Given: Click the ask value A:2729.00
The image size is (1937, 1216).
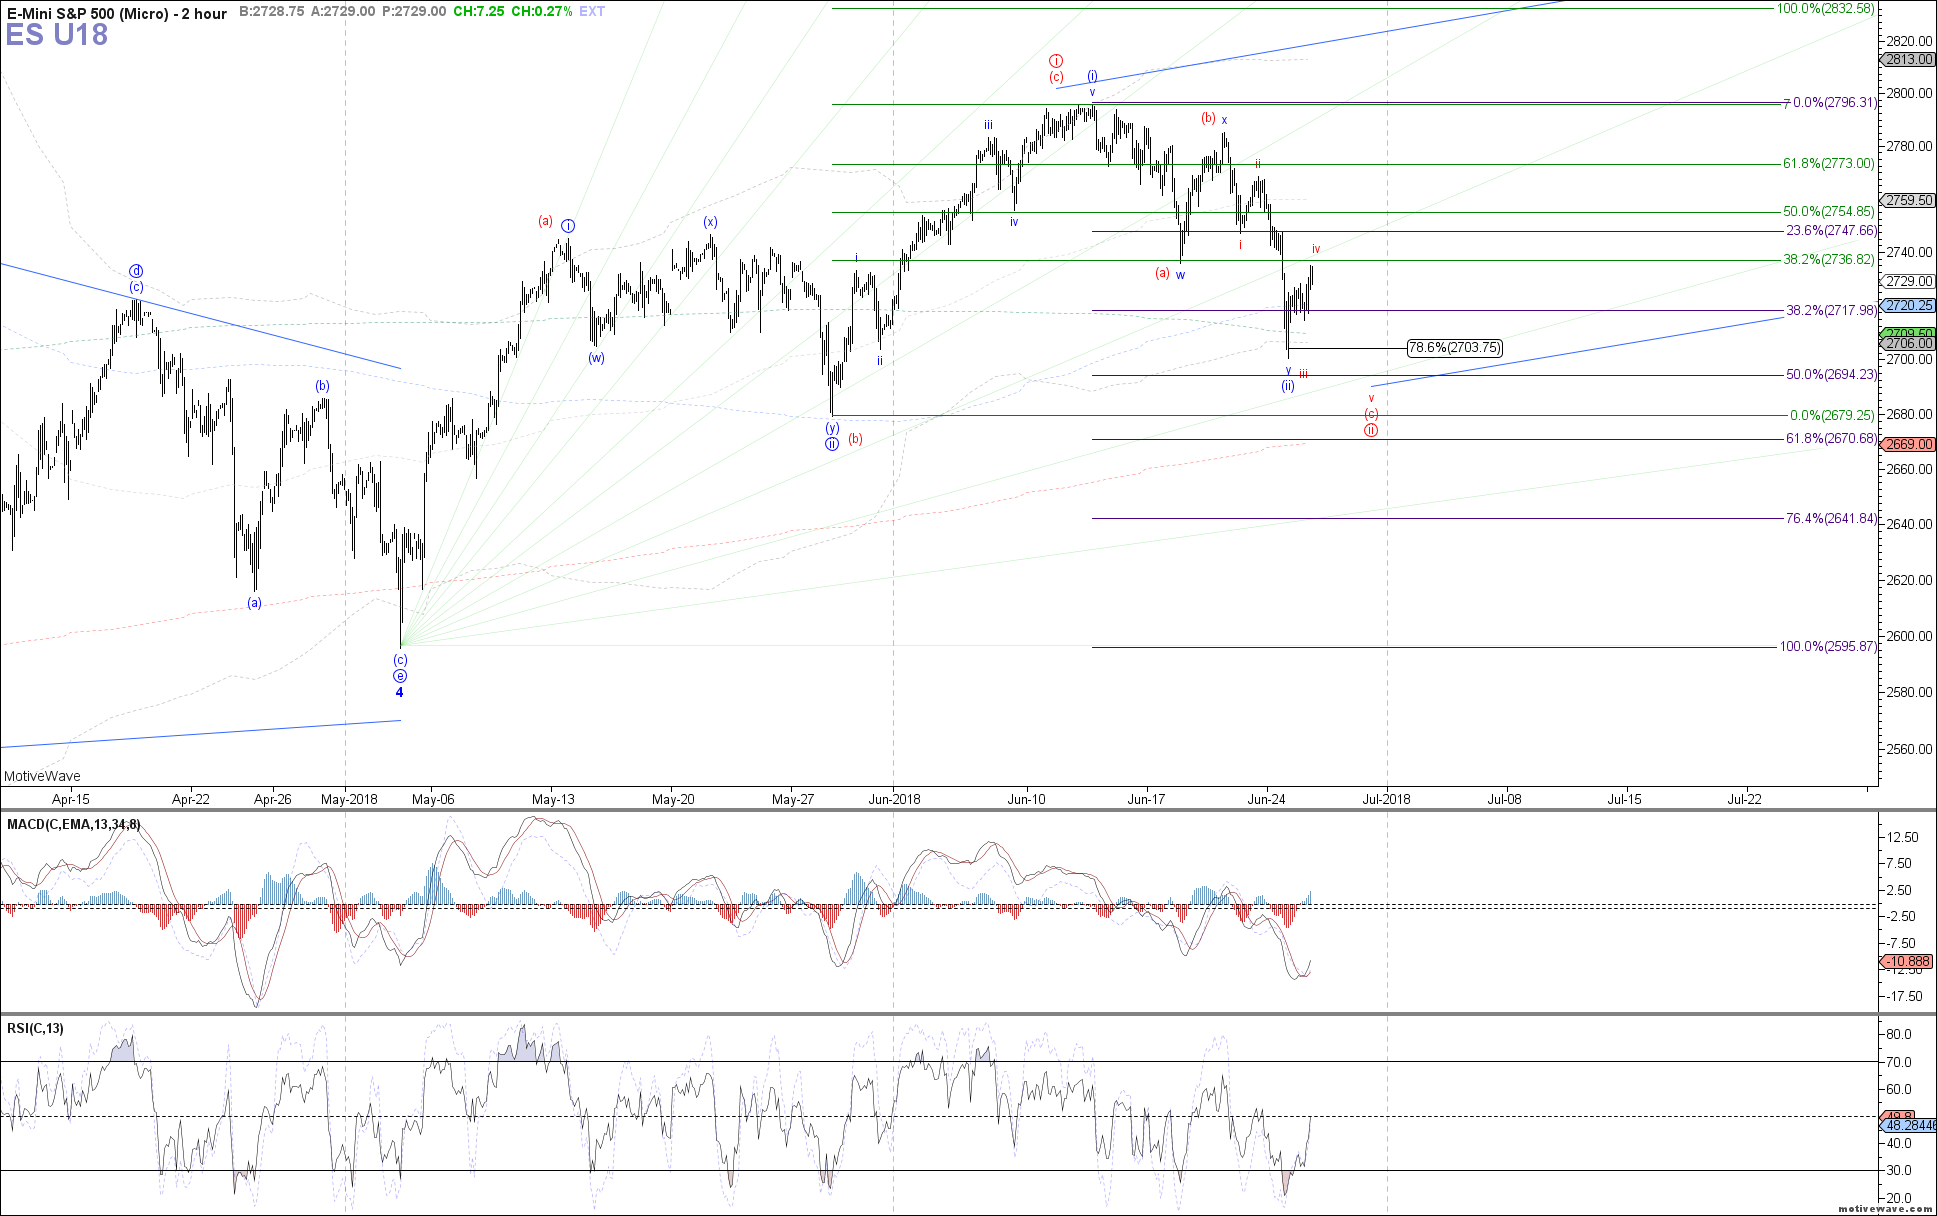Looking at the screenshot, I should (343, 12).
